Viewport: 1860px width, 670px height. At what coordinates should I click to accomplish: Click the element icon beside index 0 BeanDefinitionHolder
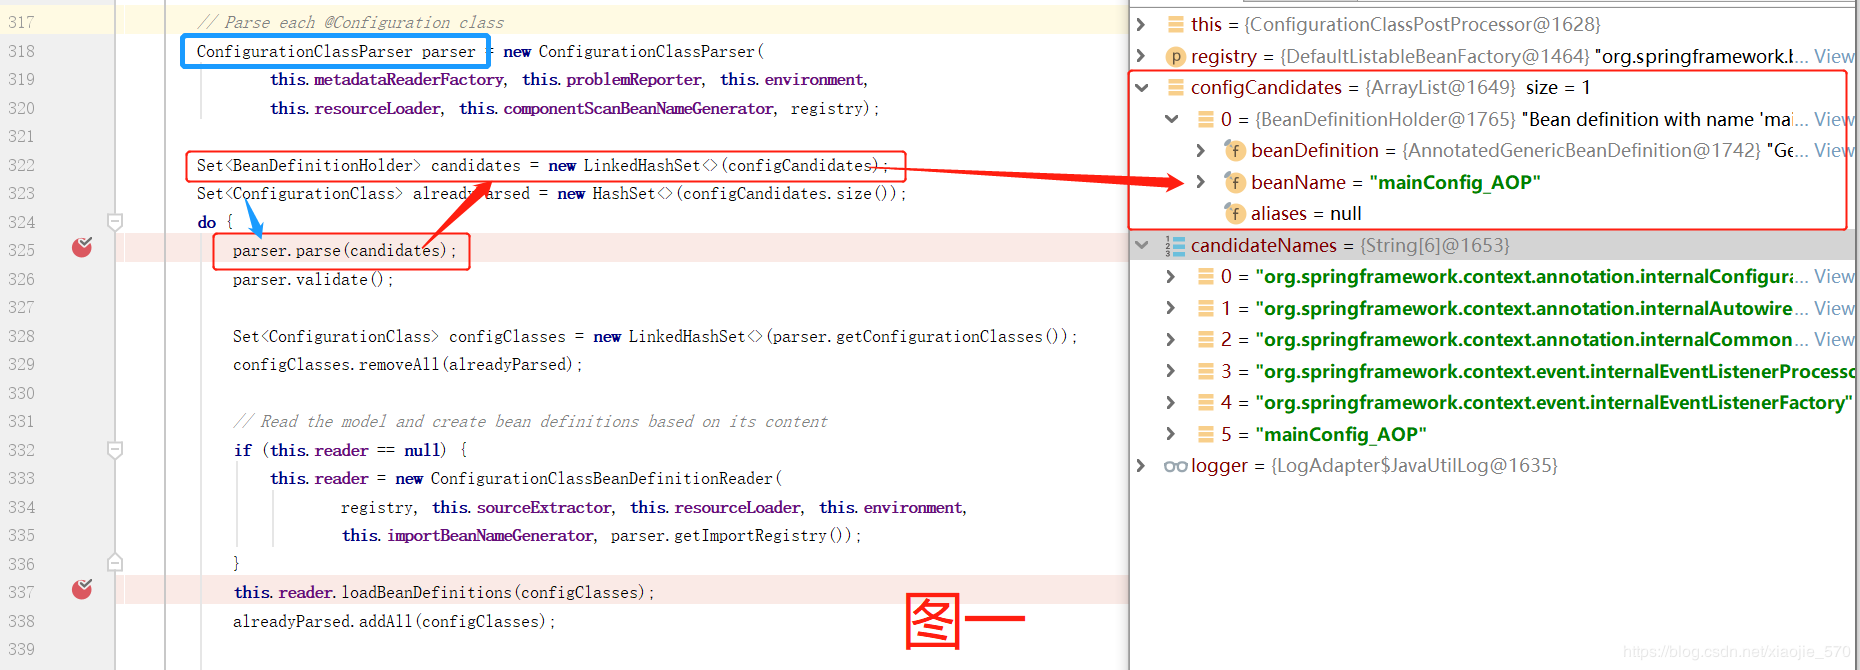1206,119
